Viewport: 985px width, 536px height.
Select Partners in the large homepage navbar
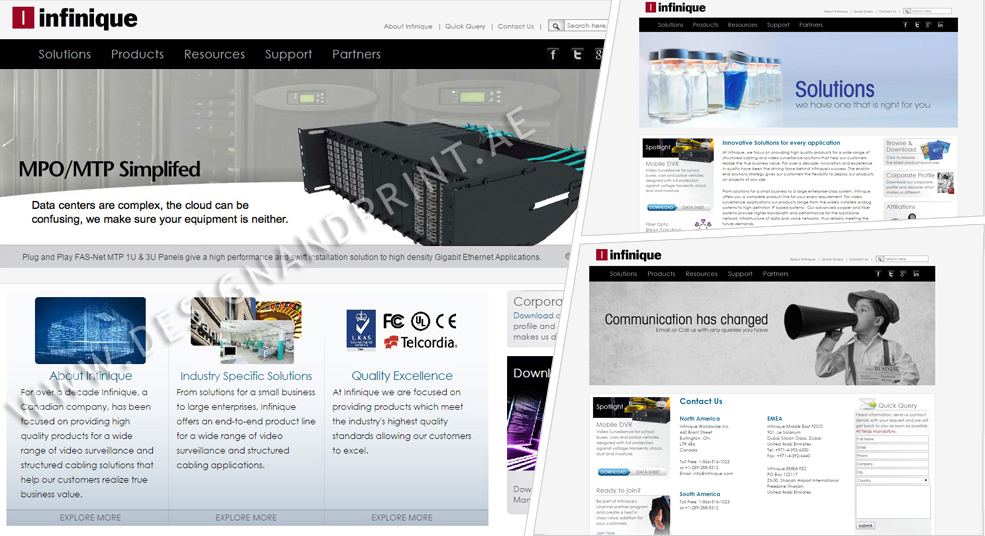(356, 54)
